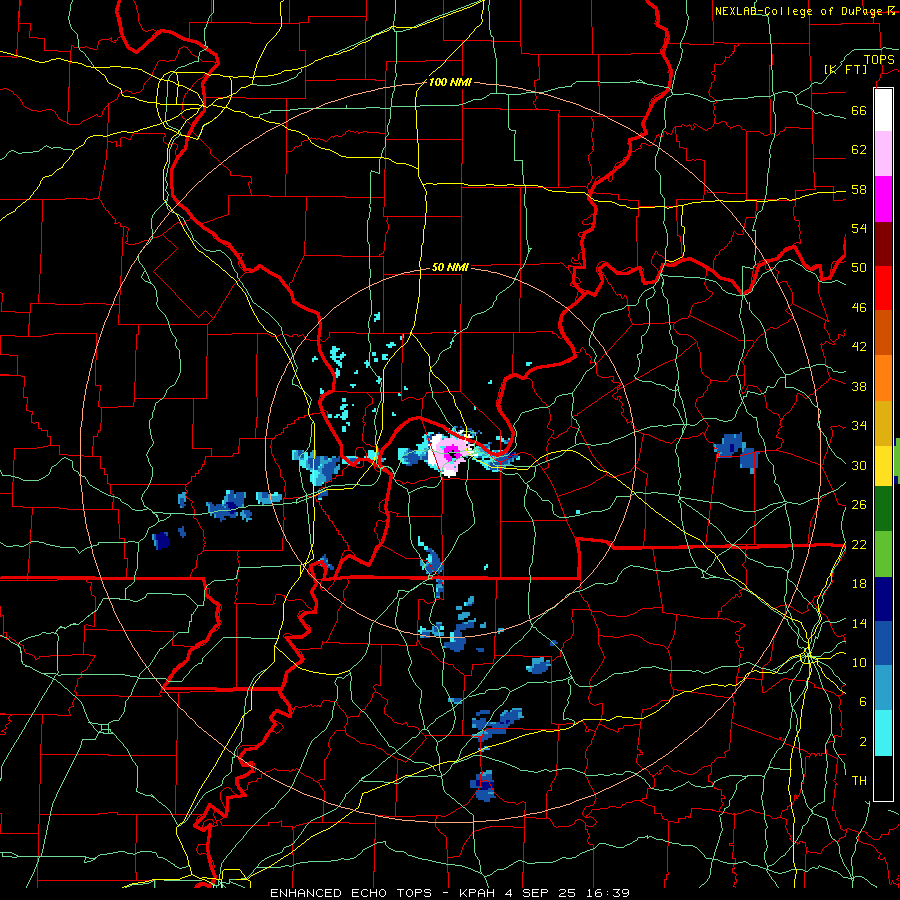
Task: Click the bright orange legend swatch
Action: tap(883, 378)
